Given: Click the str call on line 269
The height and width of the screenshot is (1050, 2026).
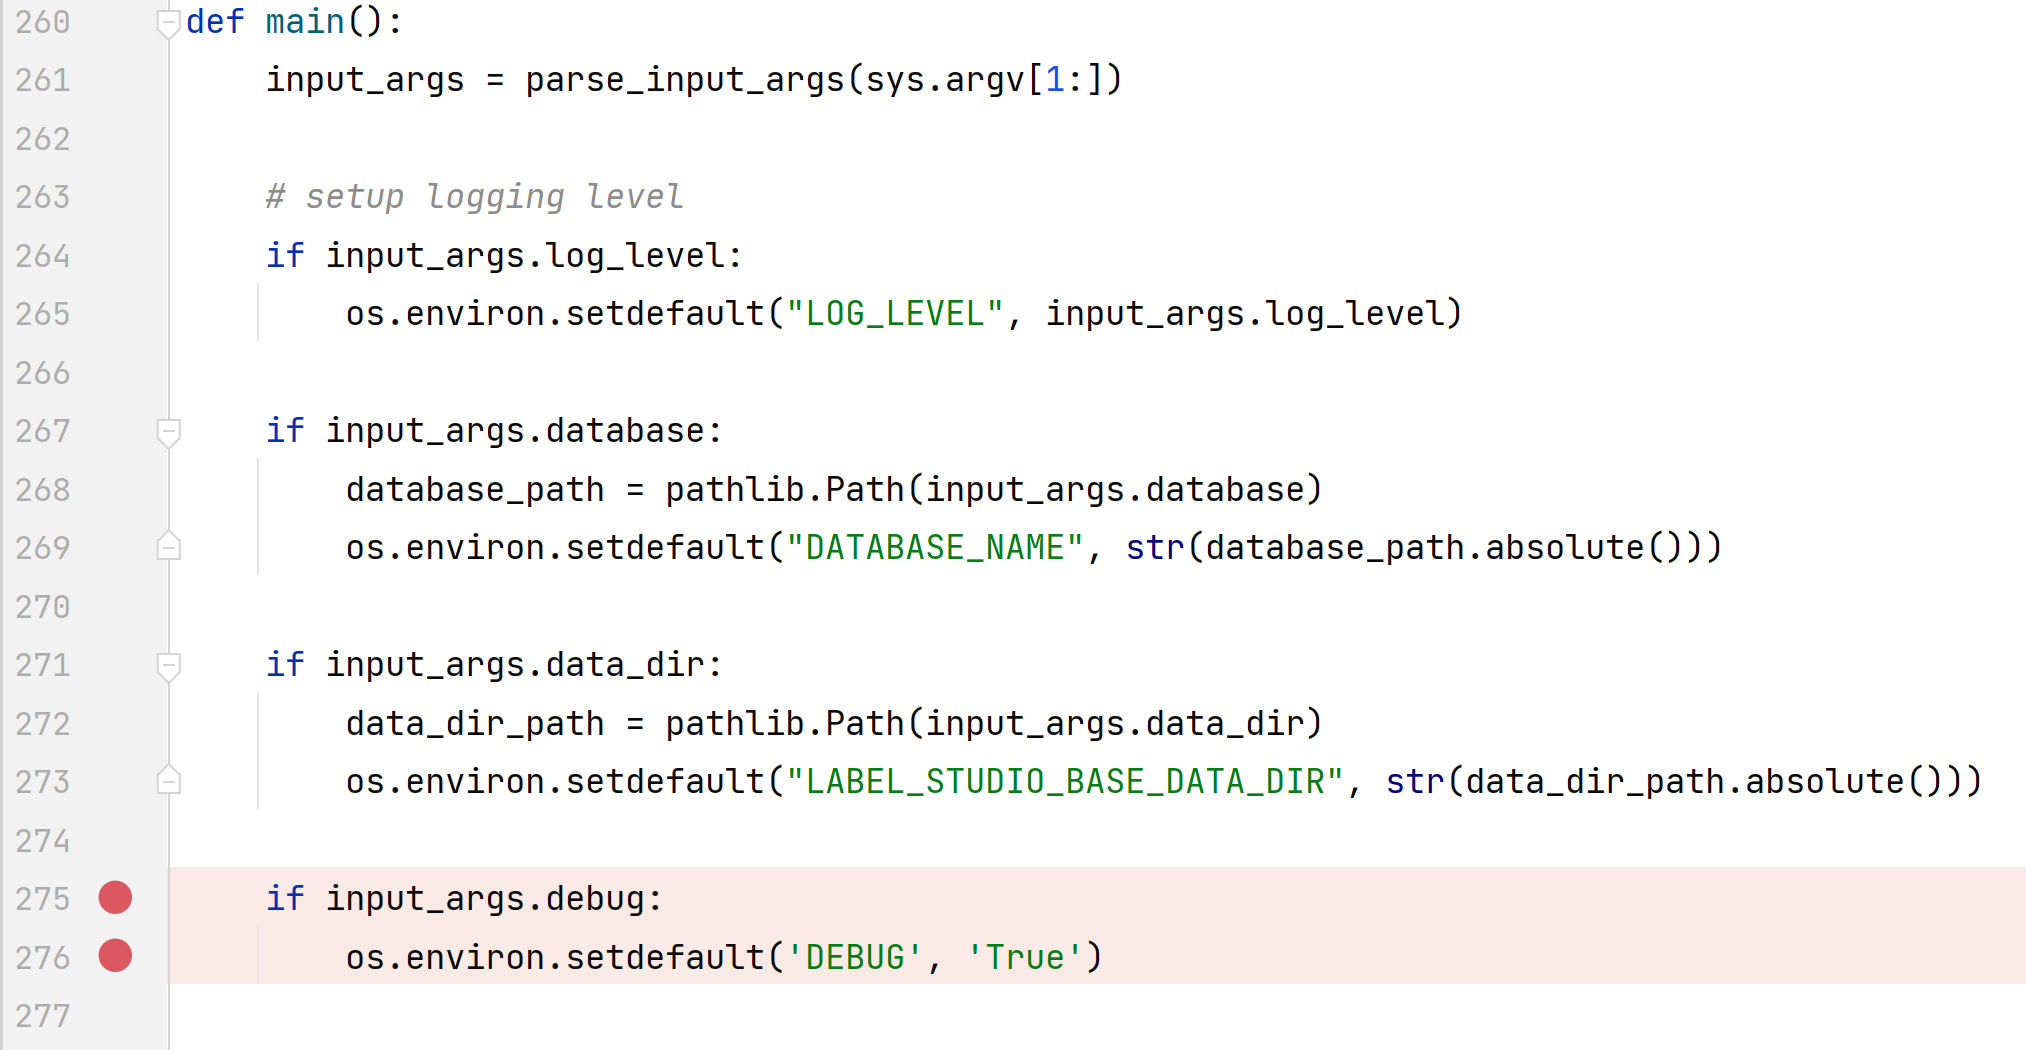Looking at the screenshot, I should [x=1155, y=548].
